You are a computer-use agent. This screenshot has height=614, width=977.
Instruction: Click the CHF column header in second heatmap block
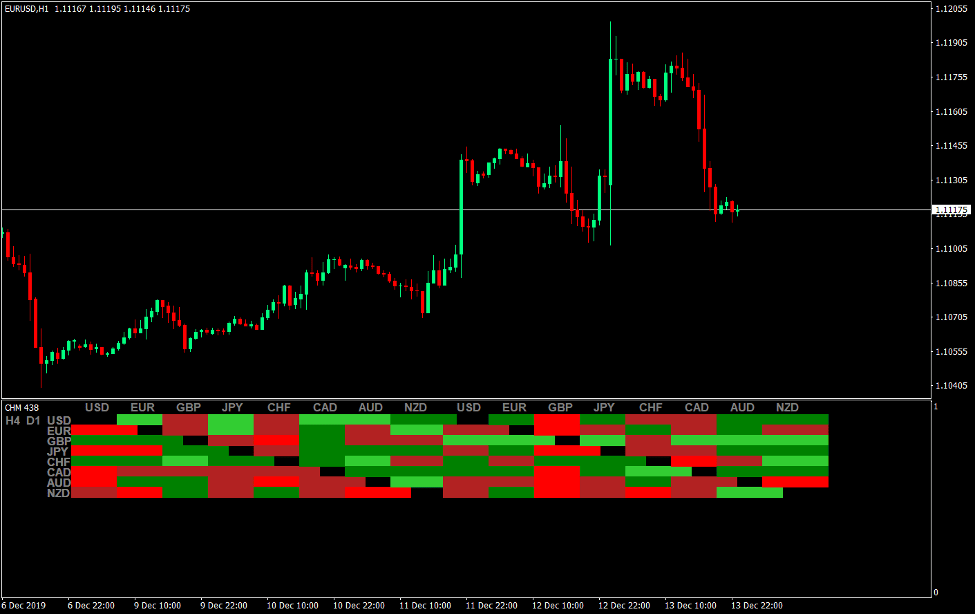click(x=650, y=407)
